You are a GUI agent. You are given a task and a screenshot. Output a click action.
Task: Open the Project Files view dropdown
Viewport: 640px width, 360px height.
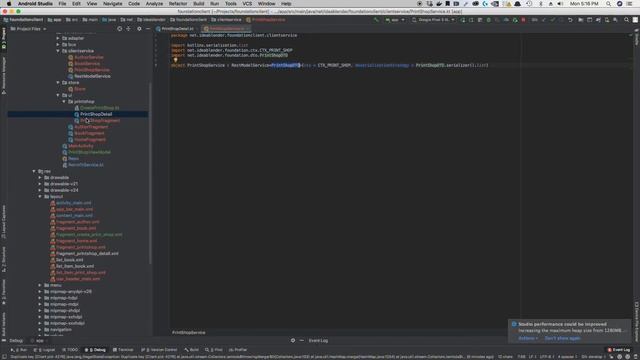coord(28,29)
